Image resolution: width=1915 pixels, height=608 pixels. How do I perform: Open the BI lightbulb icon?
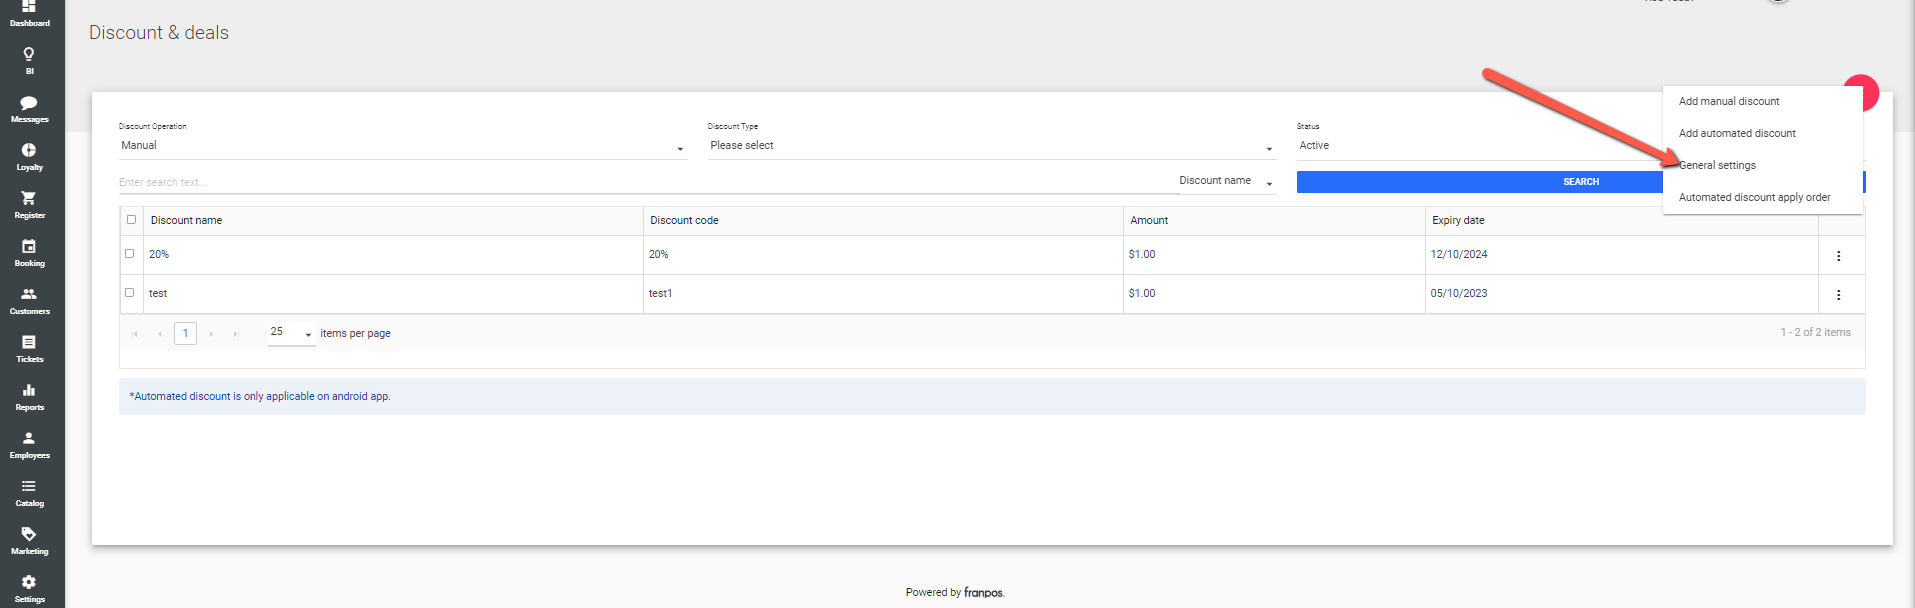pyautogui.click(x=29, y=60)
